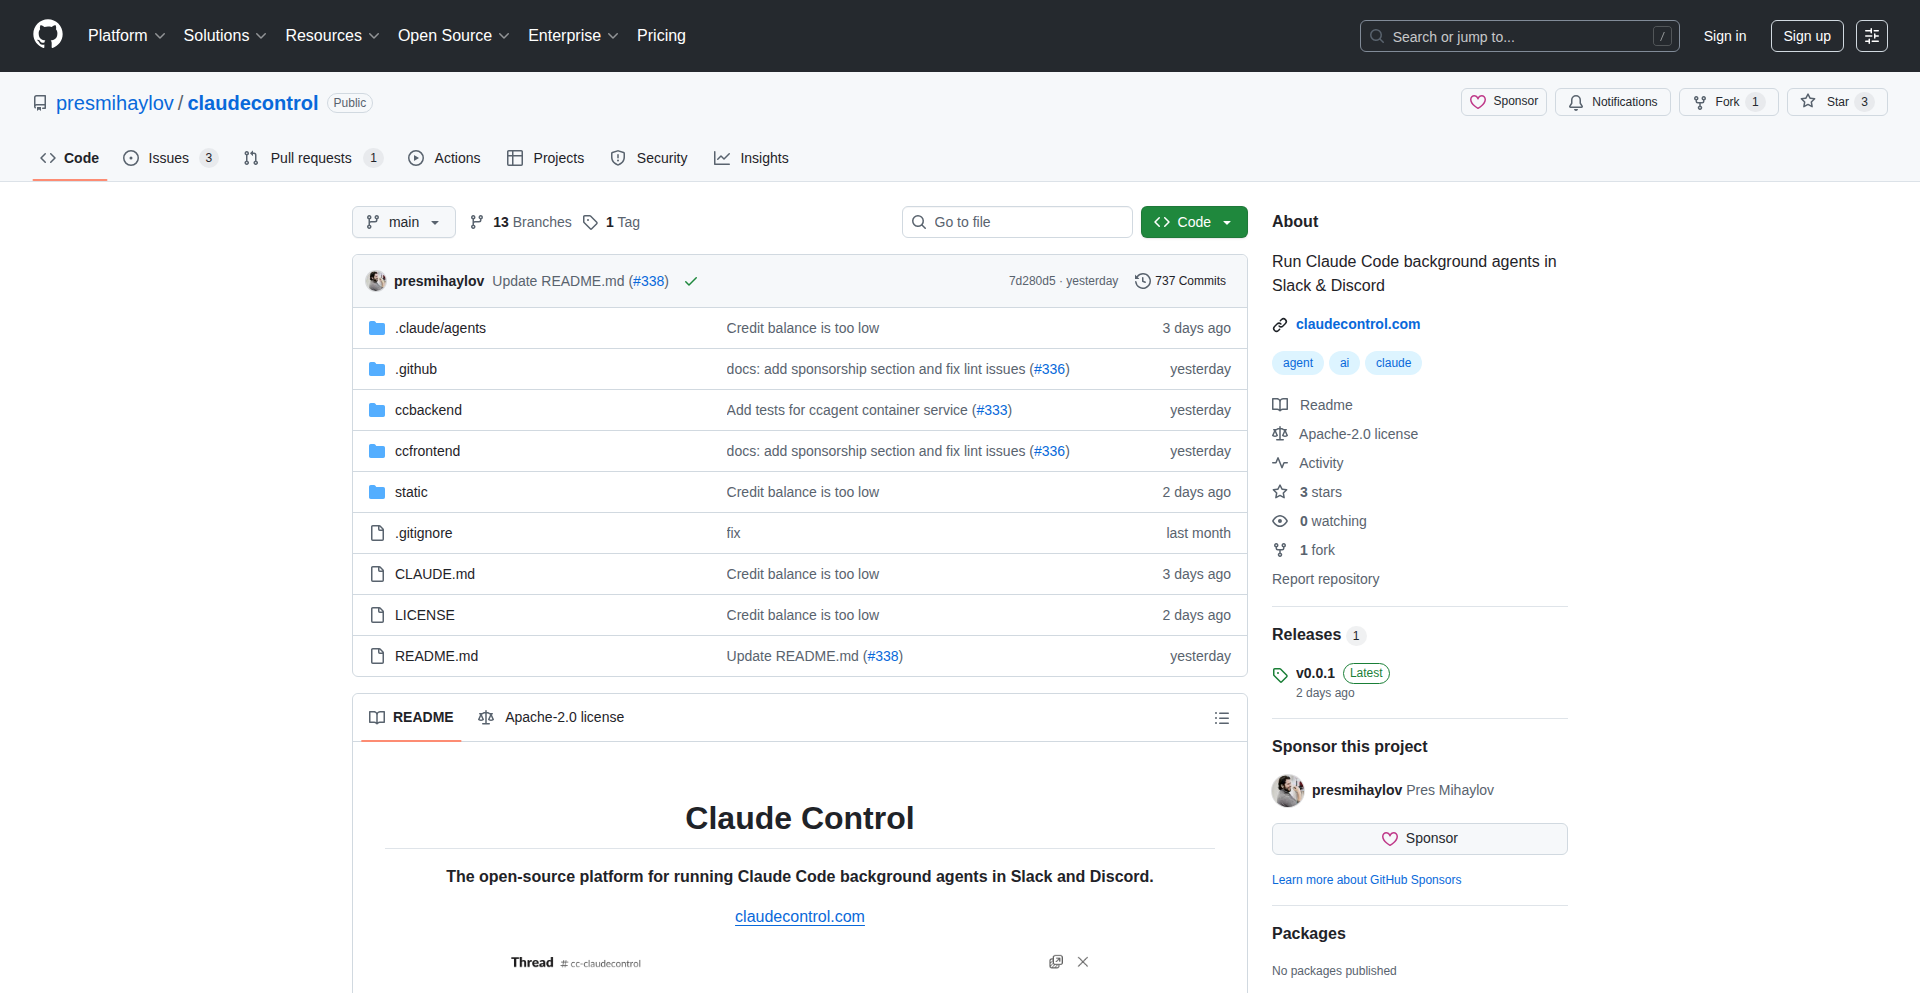Click the .github folder icon
This screenshot has width=1920, height=993.
pos(377,369)
